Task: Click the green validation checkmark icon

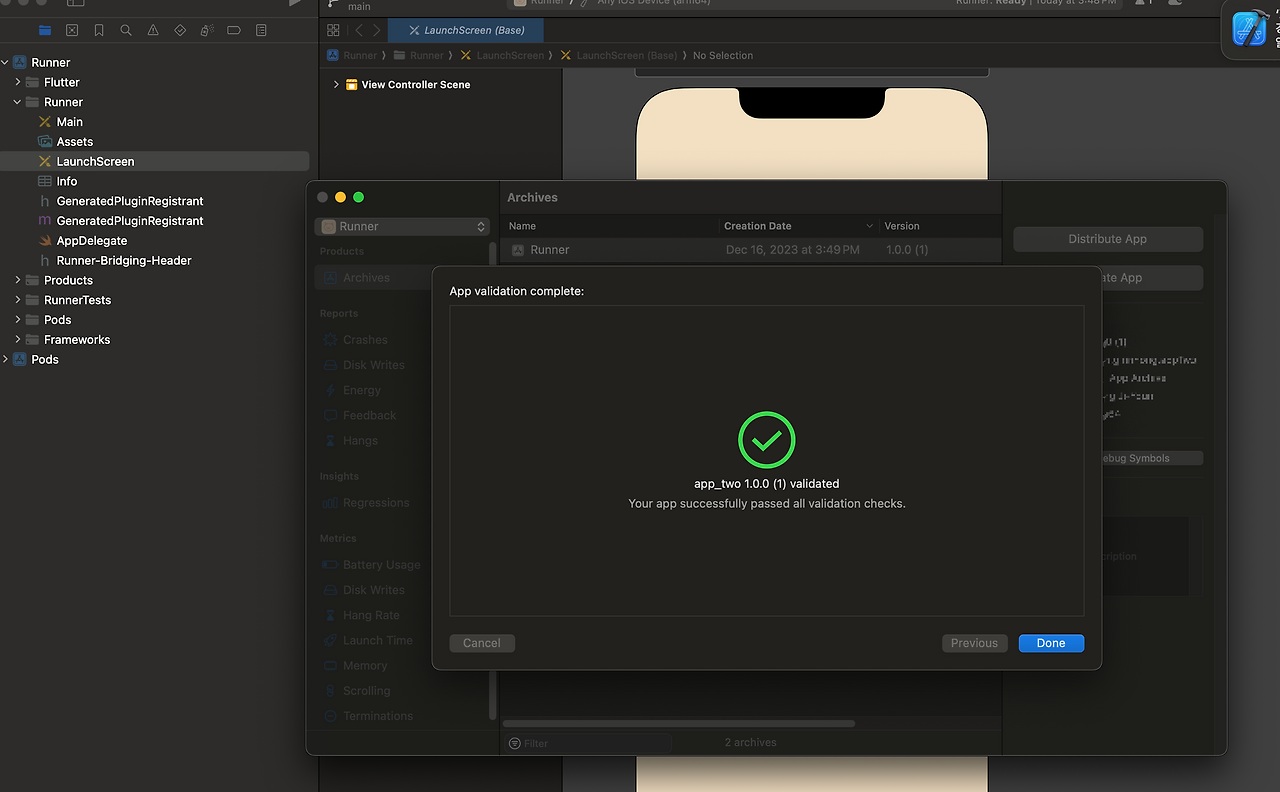Action: click(x=766, y=441)
